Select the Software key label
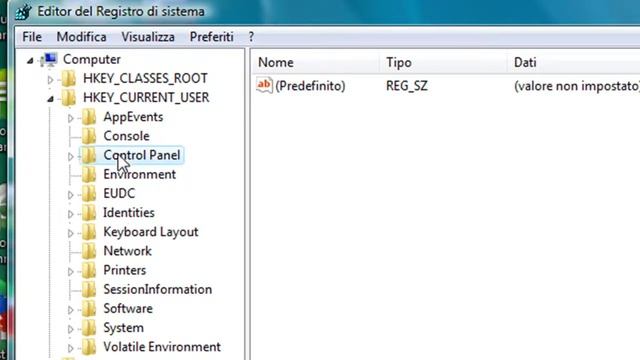This screenshot has width=640, height=360. point(128,309)
